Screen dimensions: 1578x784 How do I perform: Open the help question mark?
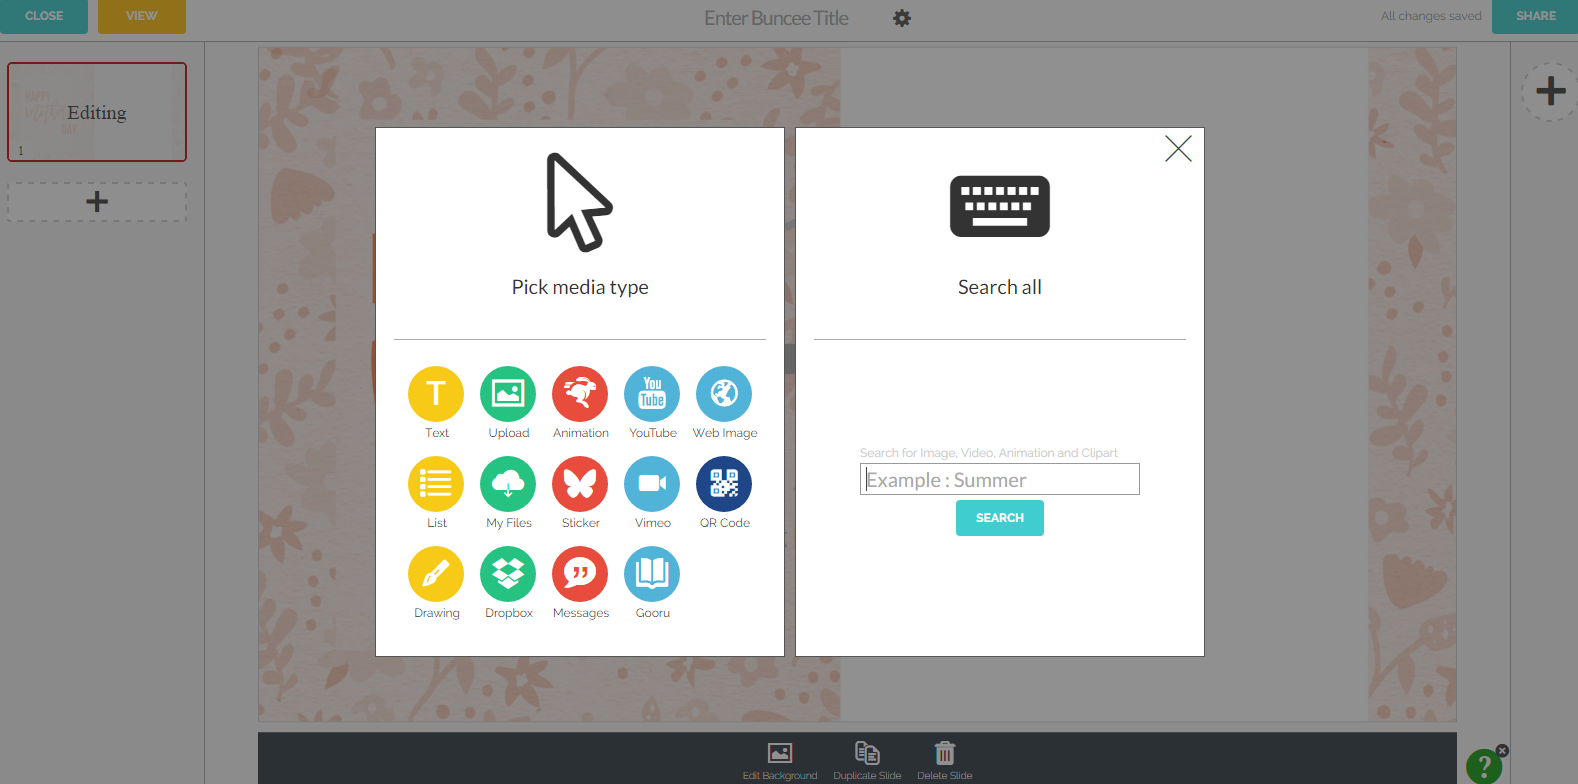coord(1484,767)
